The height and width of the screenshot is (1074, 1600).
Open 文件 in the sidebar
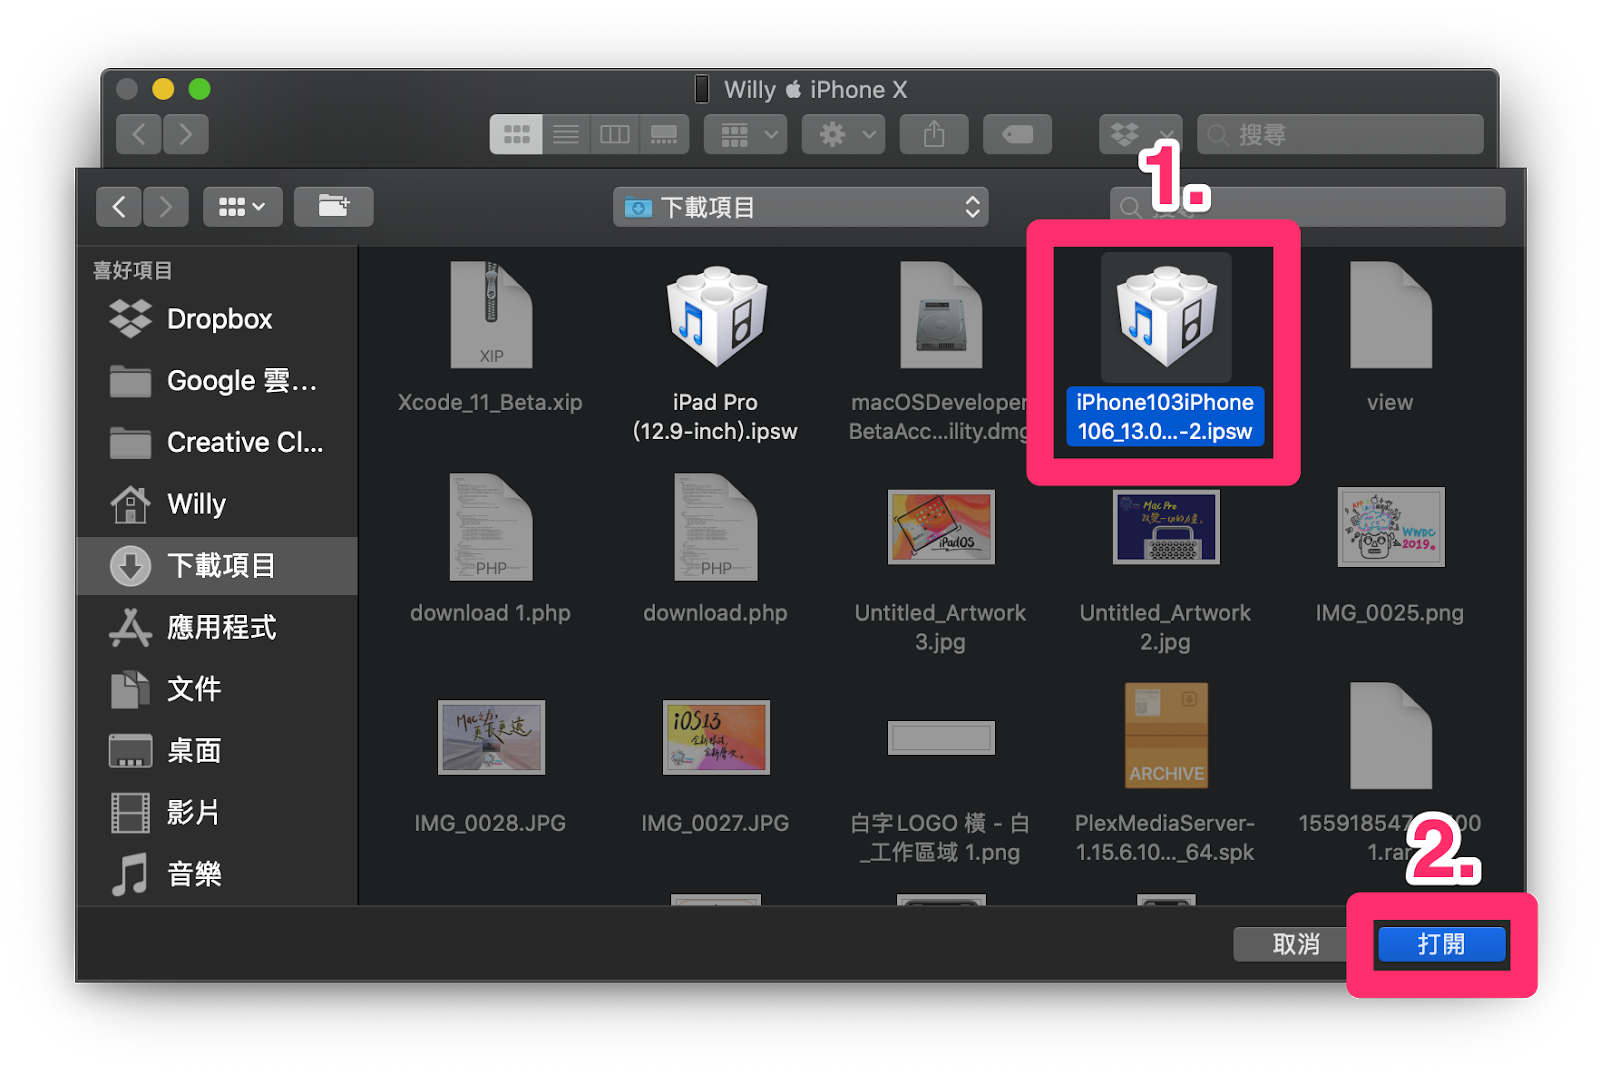(x=217, y=689)
